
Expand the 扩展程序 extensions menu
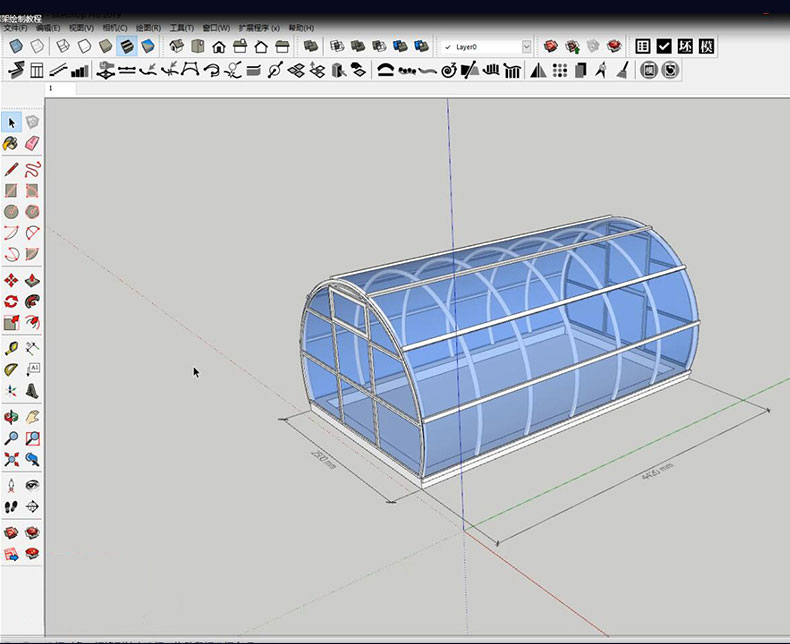click(258, 28)
